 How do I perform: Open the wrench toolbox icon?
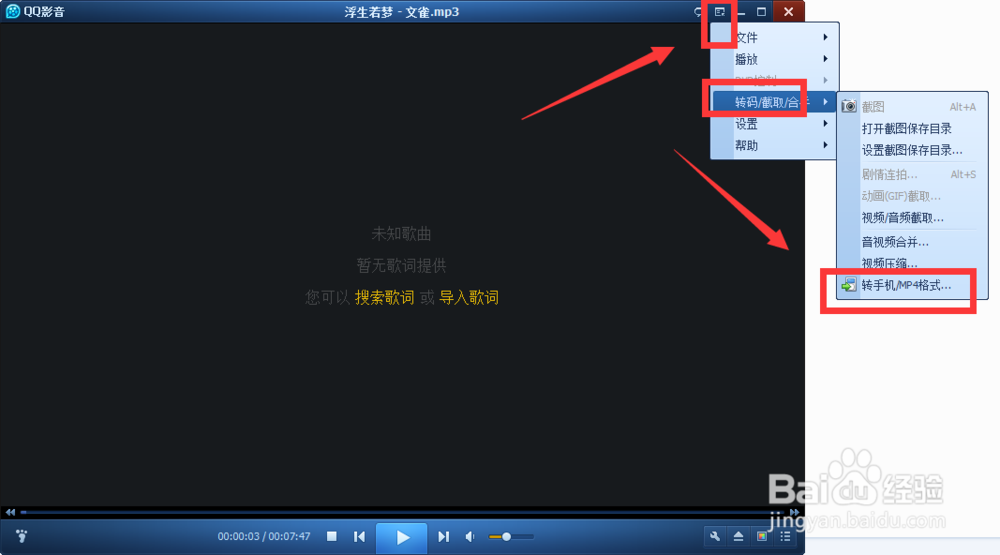pyautogui.click(x=715, y=536)
